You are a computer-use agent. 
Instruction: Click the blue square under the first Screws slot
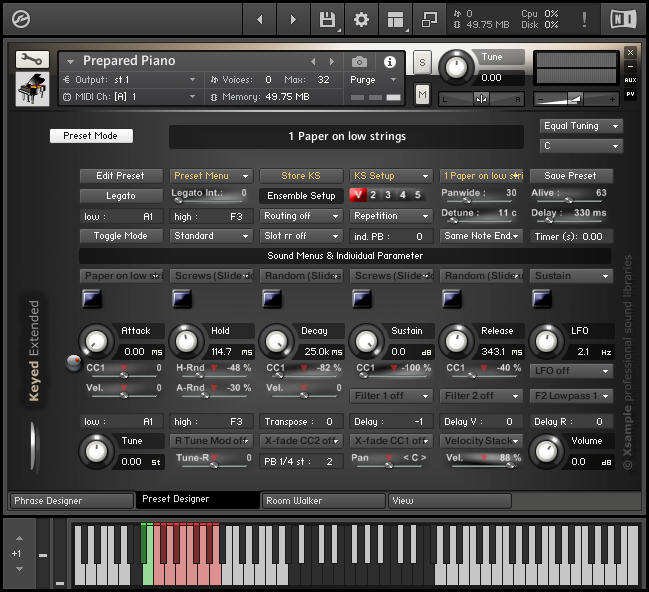182,298
